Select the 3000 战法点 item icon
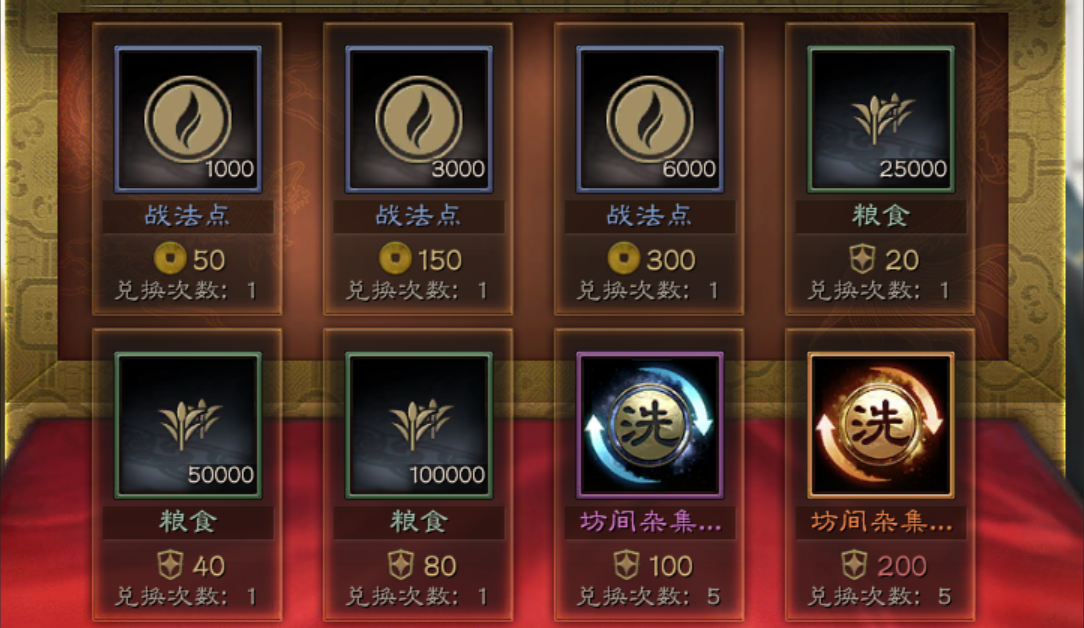 pyautogui.click(x=418, y=119)
